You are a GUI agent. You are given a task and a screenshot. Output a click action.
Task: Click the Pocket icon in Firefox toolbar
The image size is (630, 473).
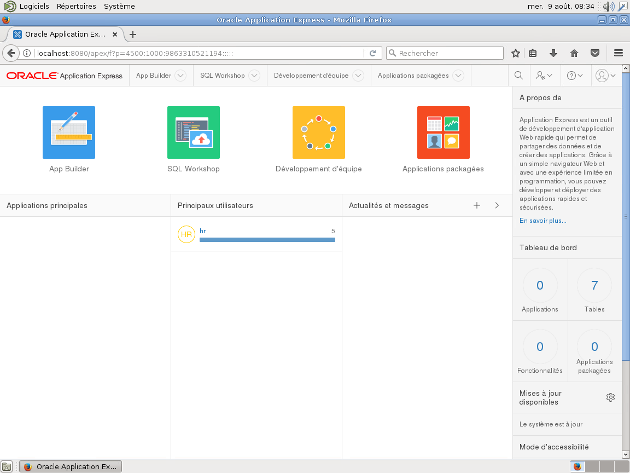595,53
